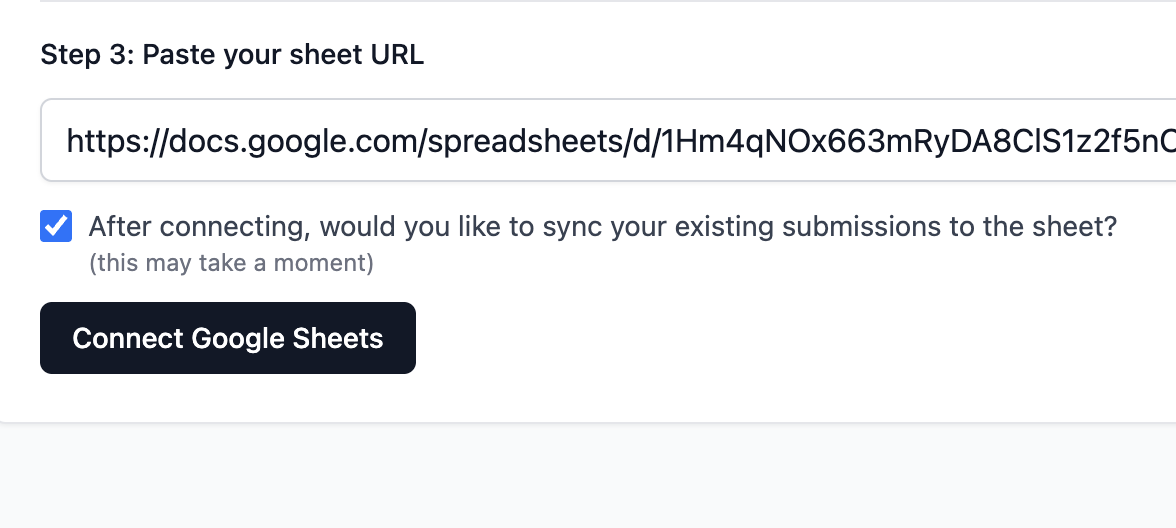
Task: Click the "After connecting, would you like" label
Action: (602, 227)
